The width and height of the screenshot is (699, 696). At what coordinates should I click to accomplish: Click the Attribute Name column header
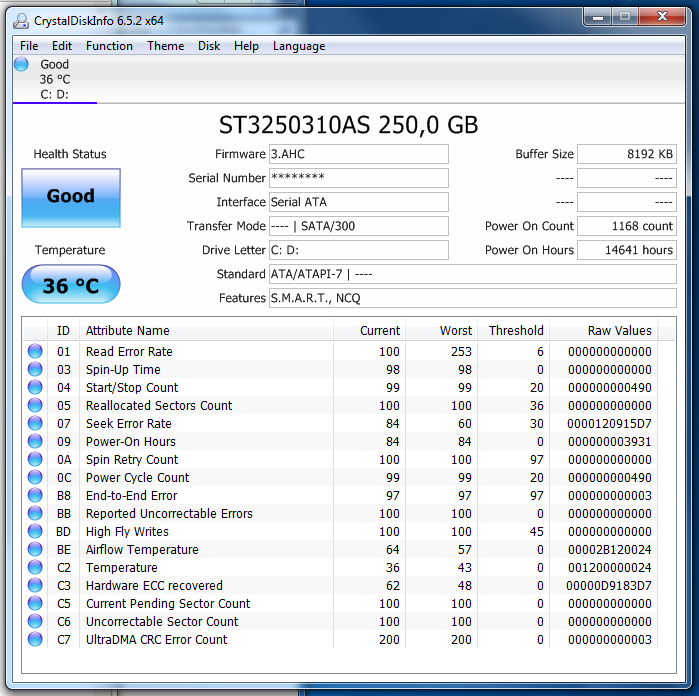coord(206,330)
